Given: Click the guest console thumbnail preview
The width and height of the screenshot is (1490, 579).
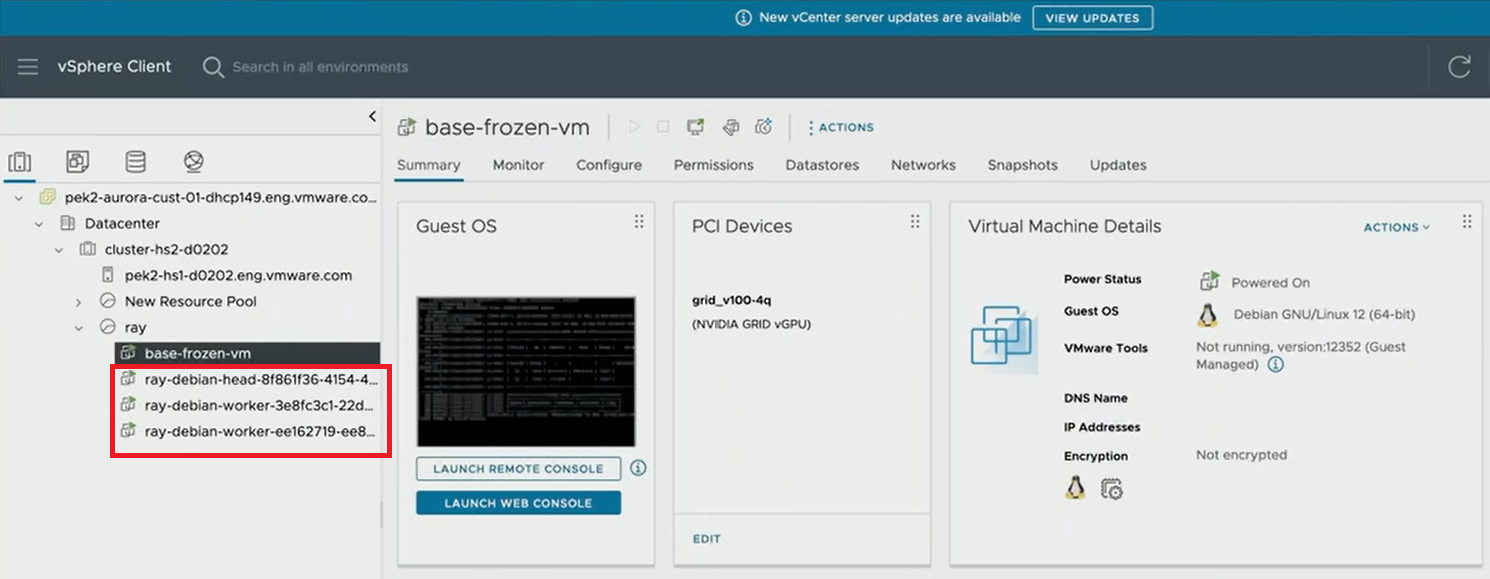Looking at the screenshot, I should [x=526, y=371].
